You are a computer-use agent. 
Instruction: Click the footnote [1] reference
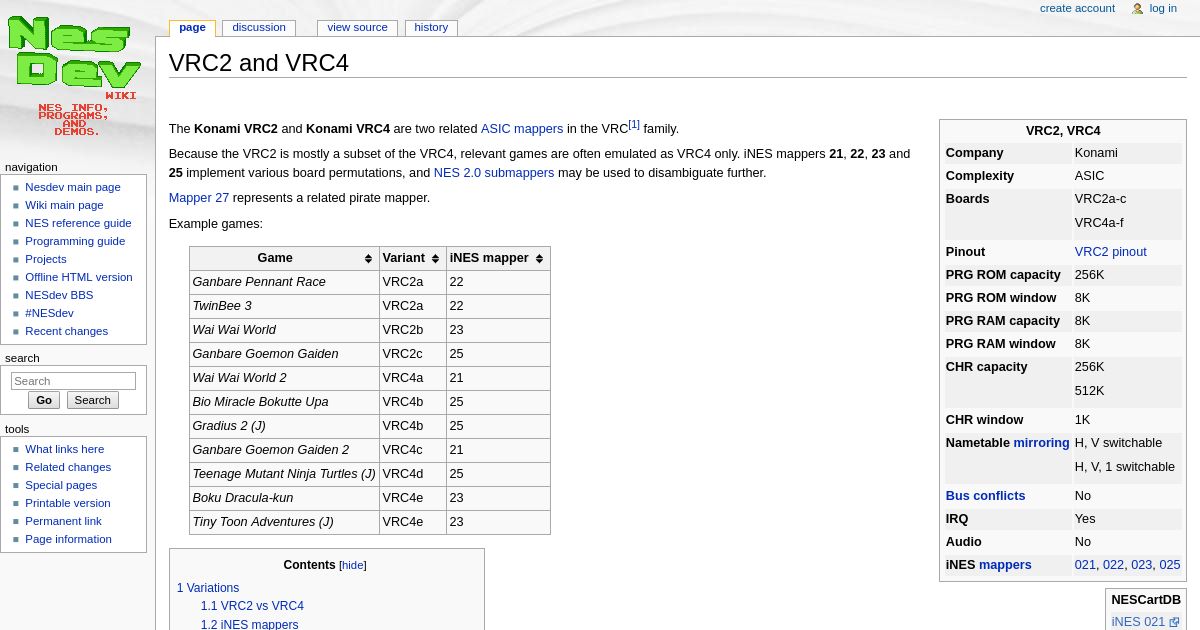click(x=634, y=125)
